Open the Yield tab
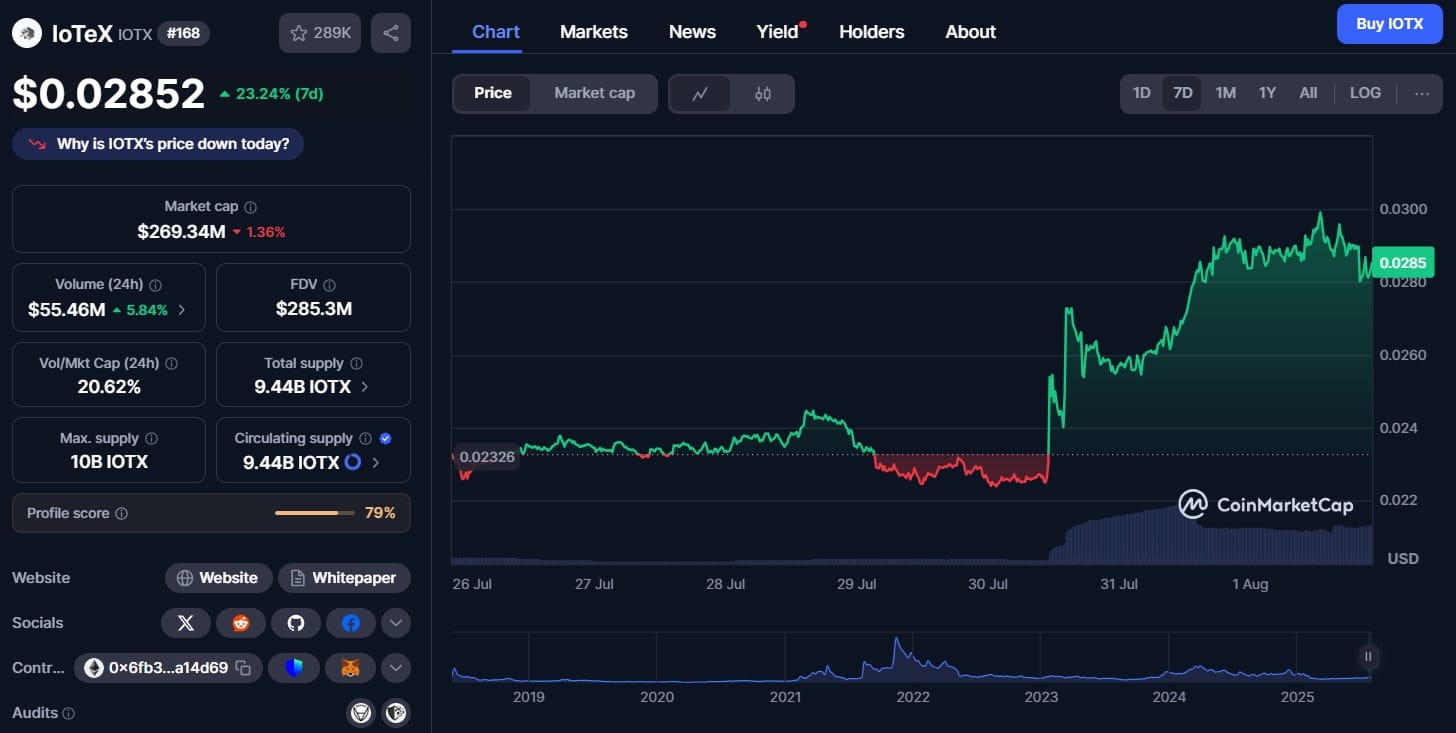The width and height of the screenshot is (1456, 733). point(778,31)
